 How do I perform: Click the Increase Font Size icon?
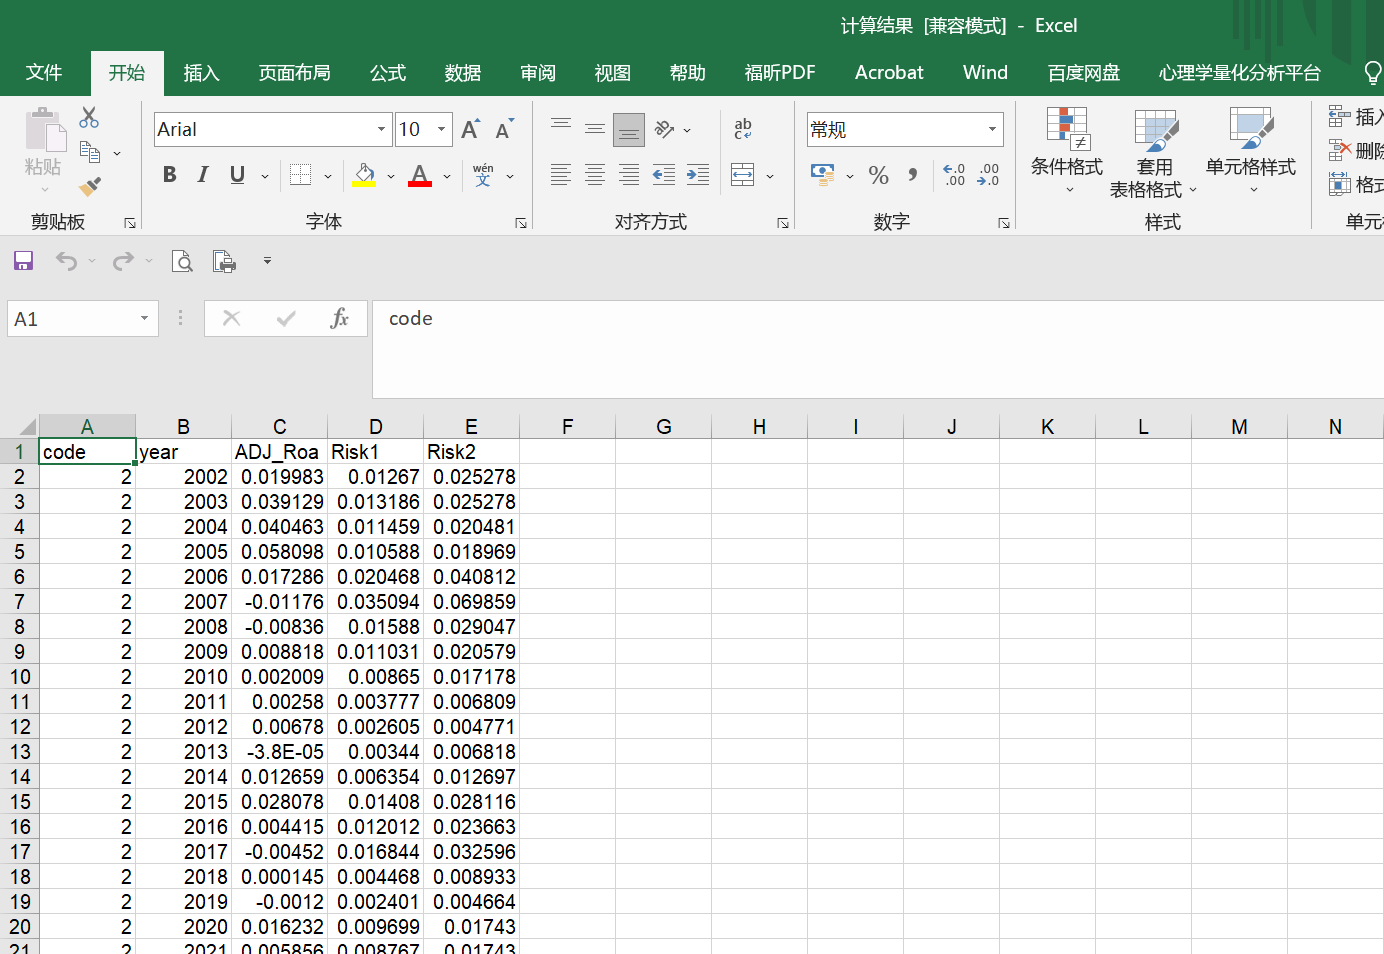pyautogui.click(x=470, y=129)
